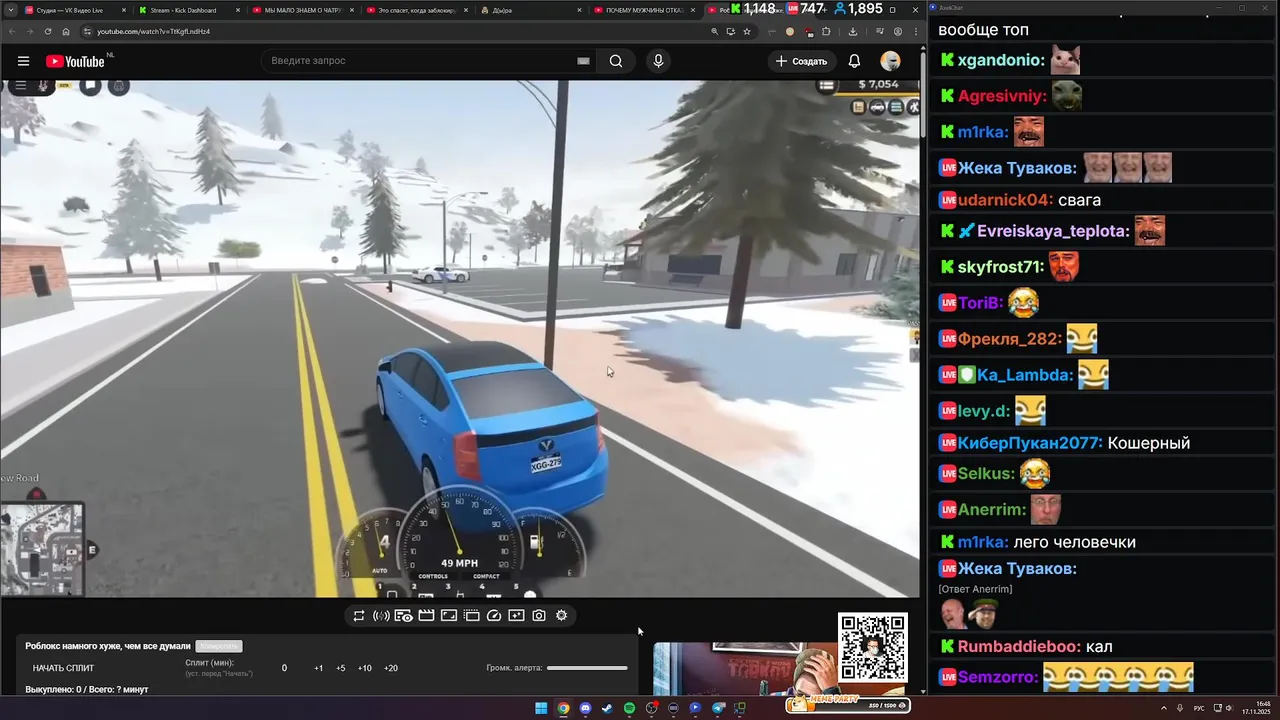Click the minimap in the game video
The image size is (1280, 720).
coord(42,548)
